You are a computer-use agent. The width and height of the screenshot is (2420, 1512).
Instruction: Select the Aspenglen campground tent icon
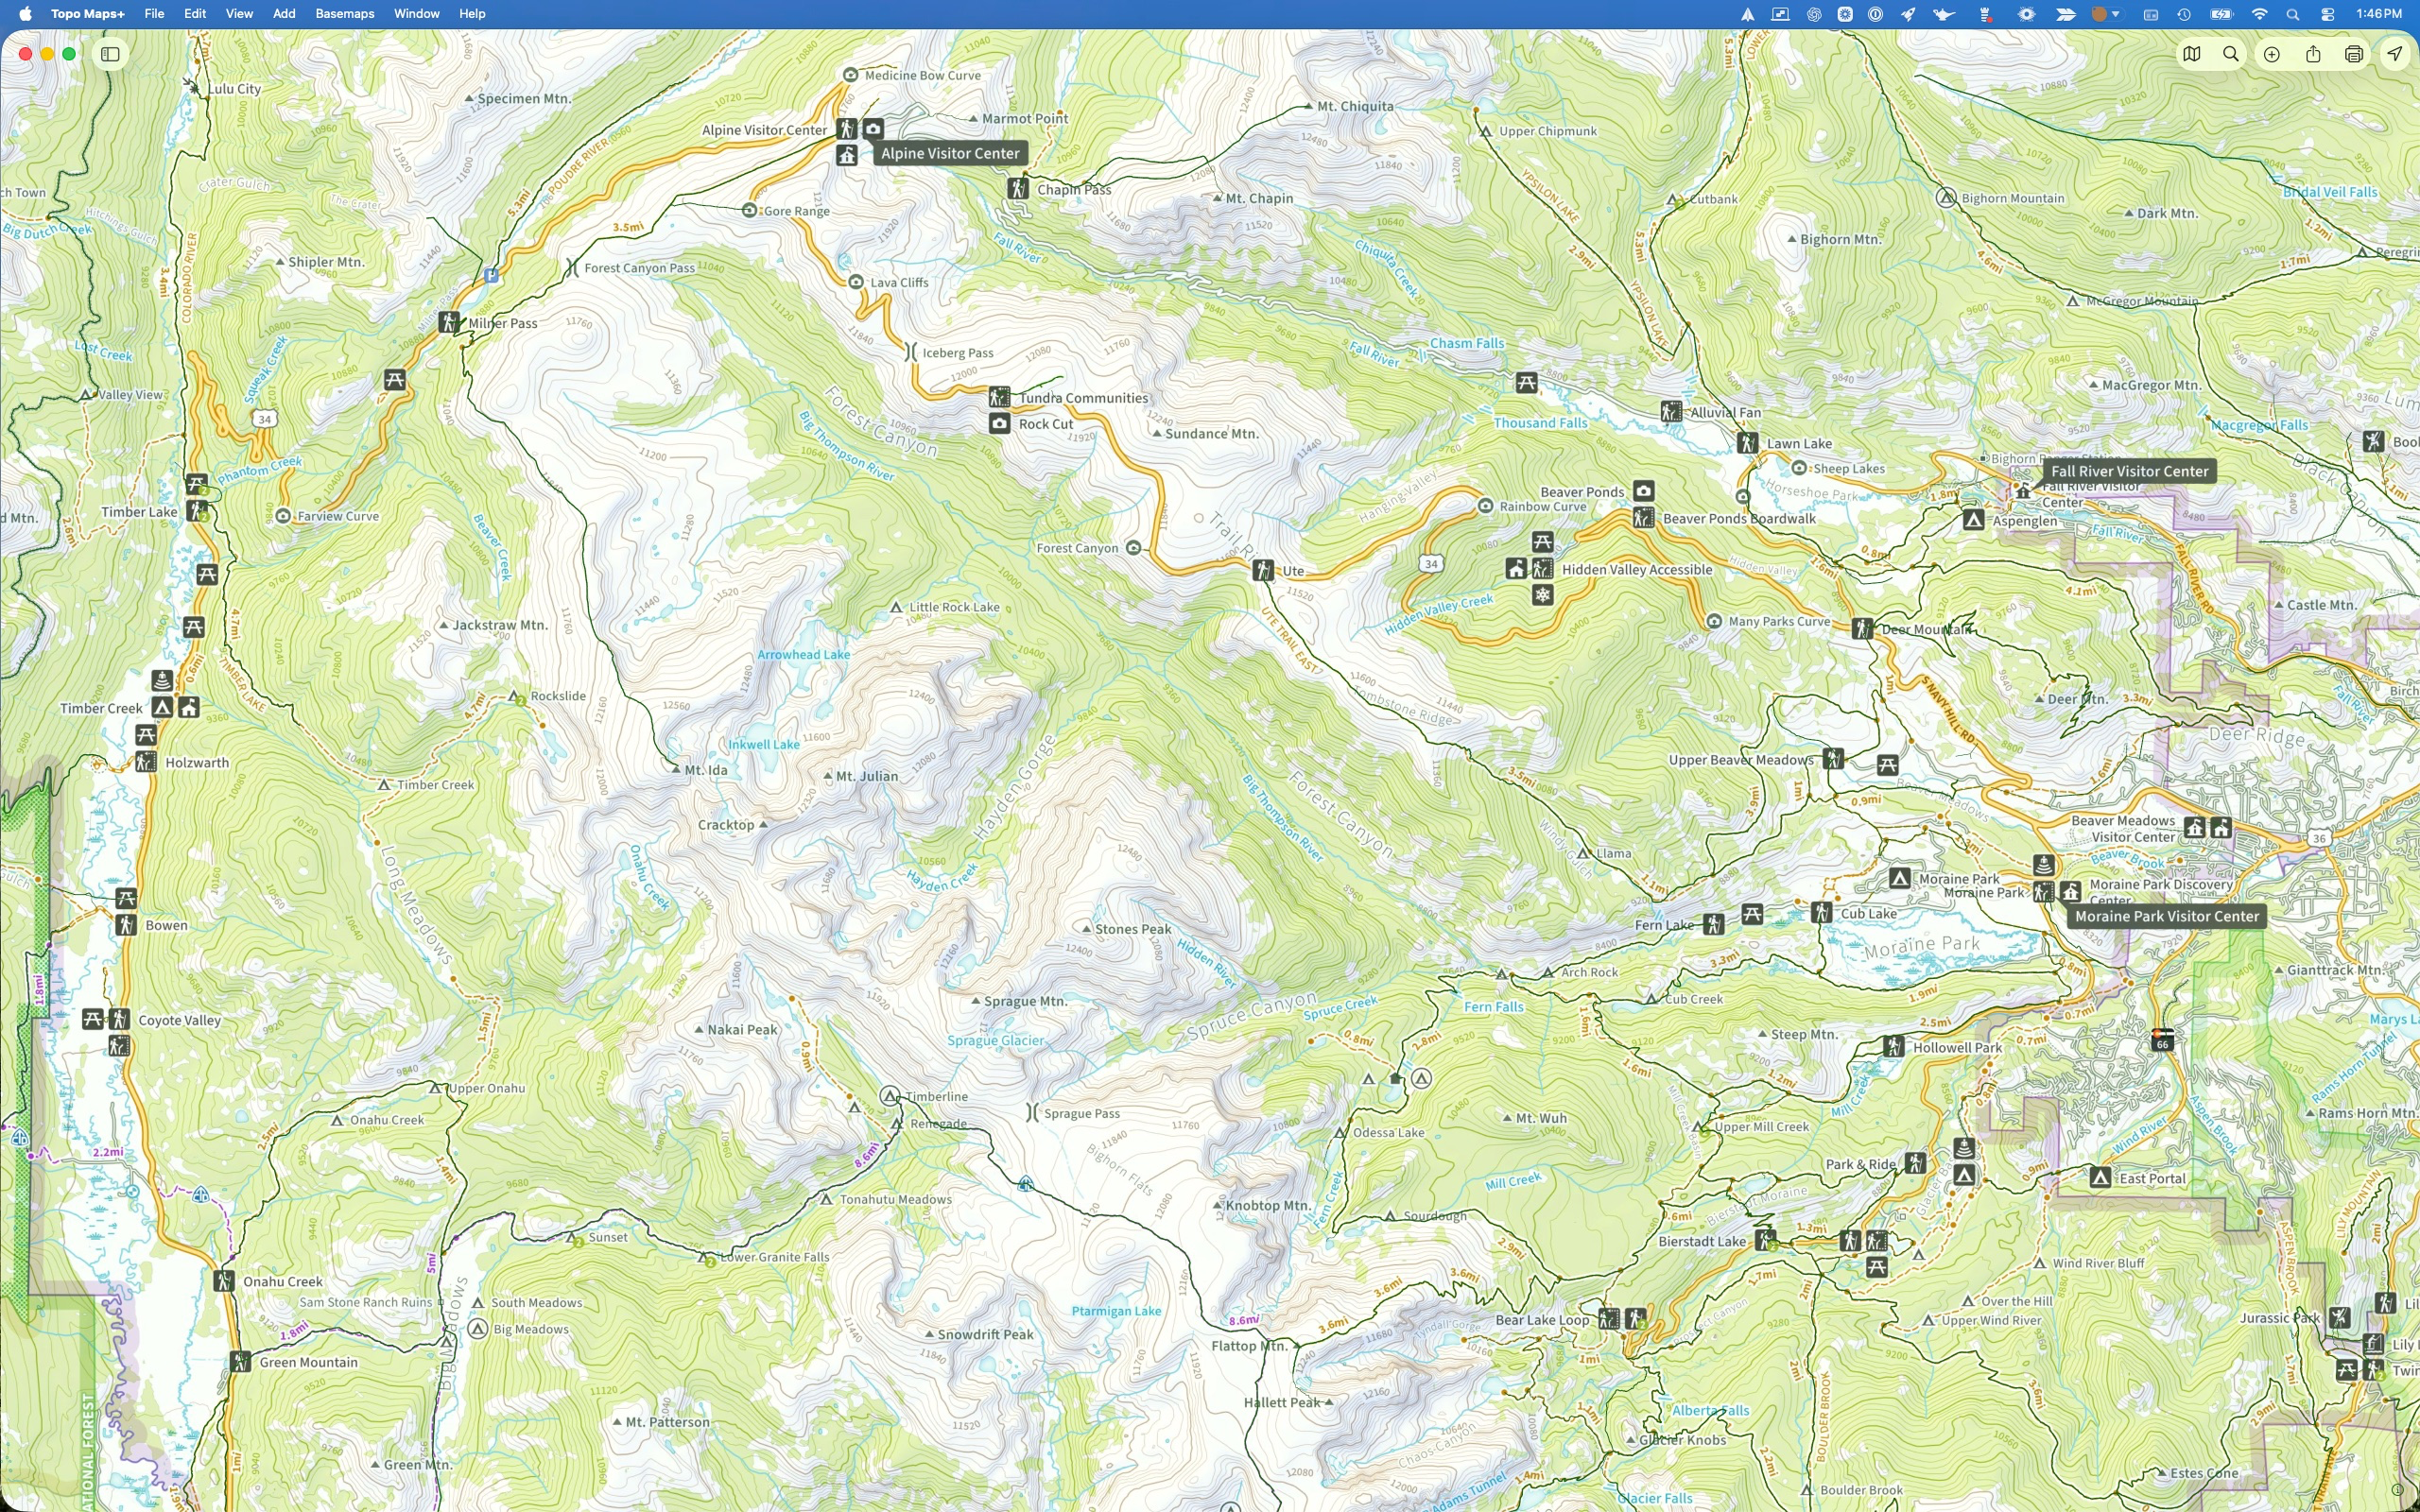tap(1972, 520)
